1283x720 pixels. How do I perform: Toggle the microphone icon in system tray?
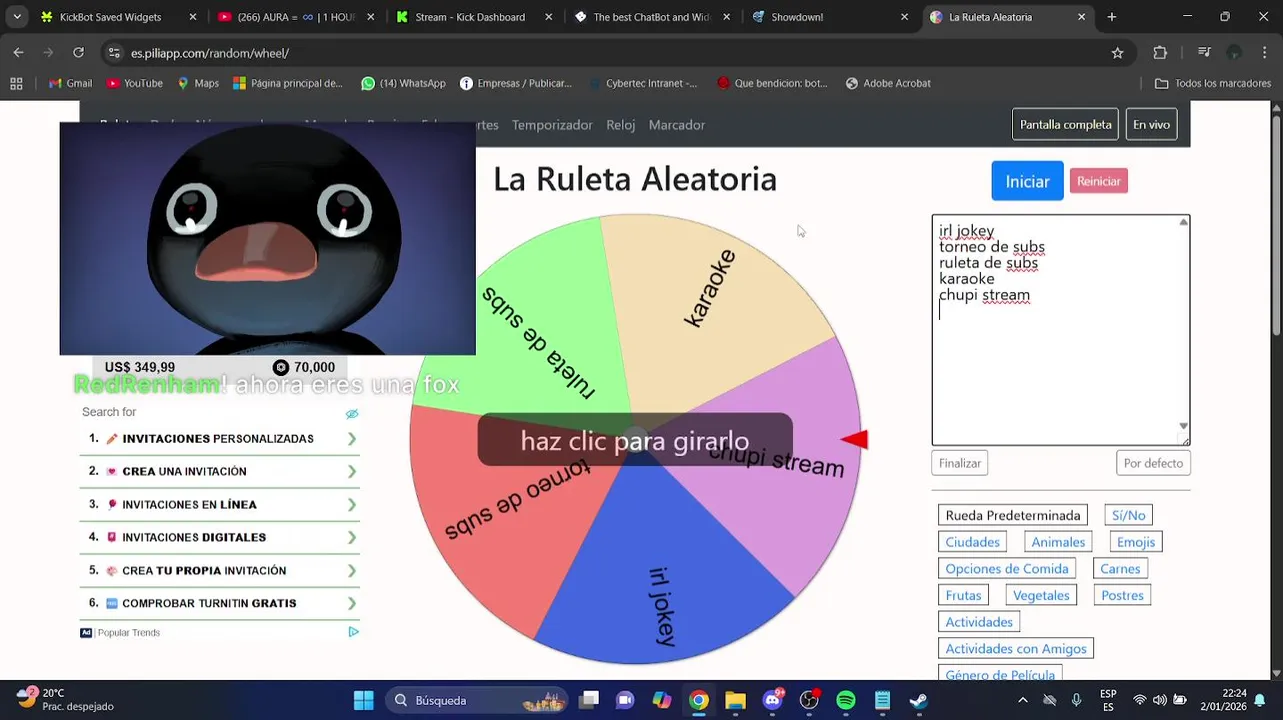point(1076,700)
